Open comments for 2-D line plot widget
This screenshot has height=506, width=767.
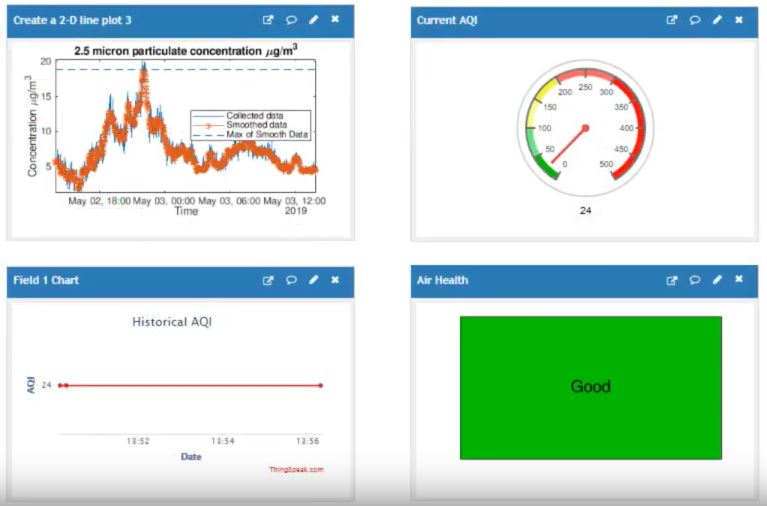pyautogui.click(x=291, y=19)
